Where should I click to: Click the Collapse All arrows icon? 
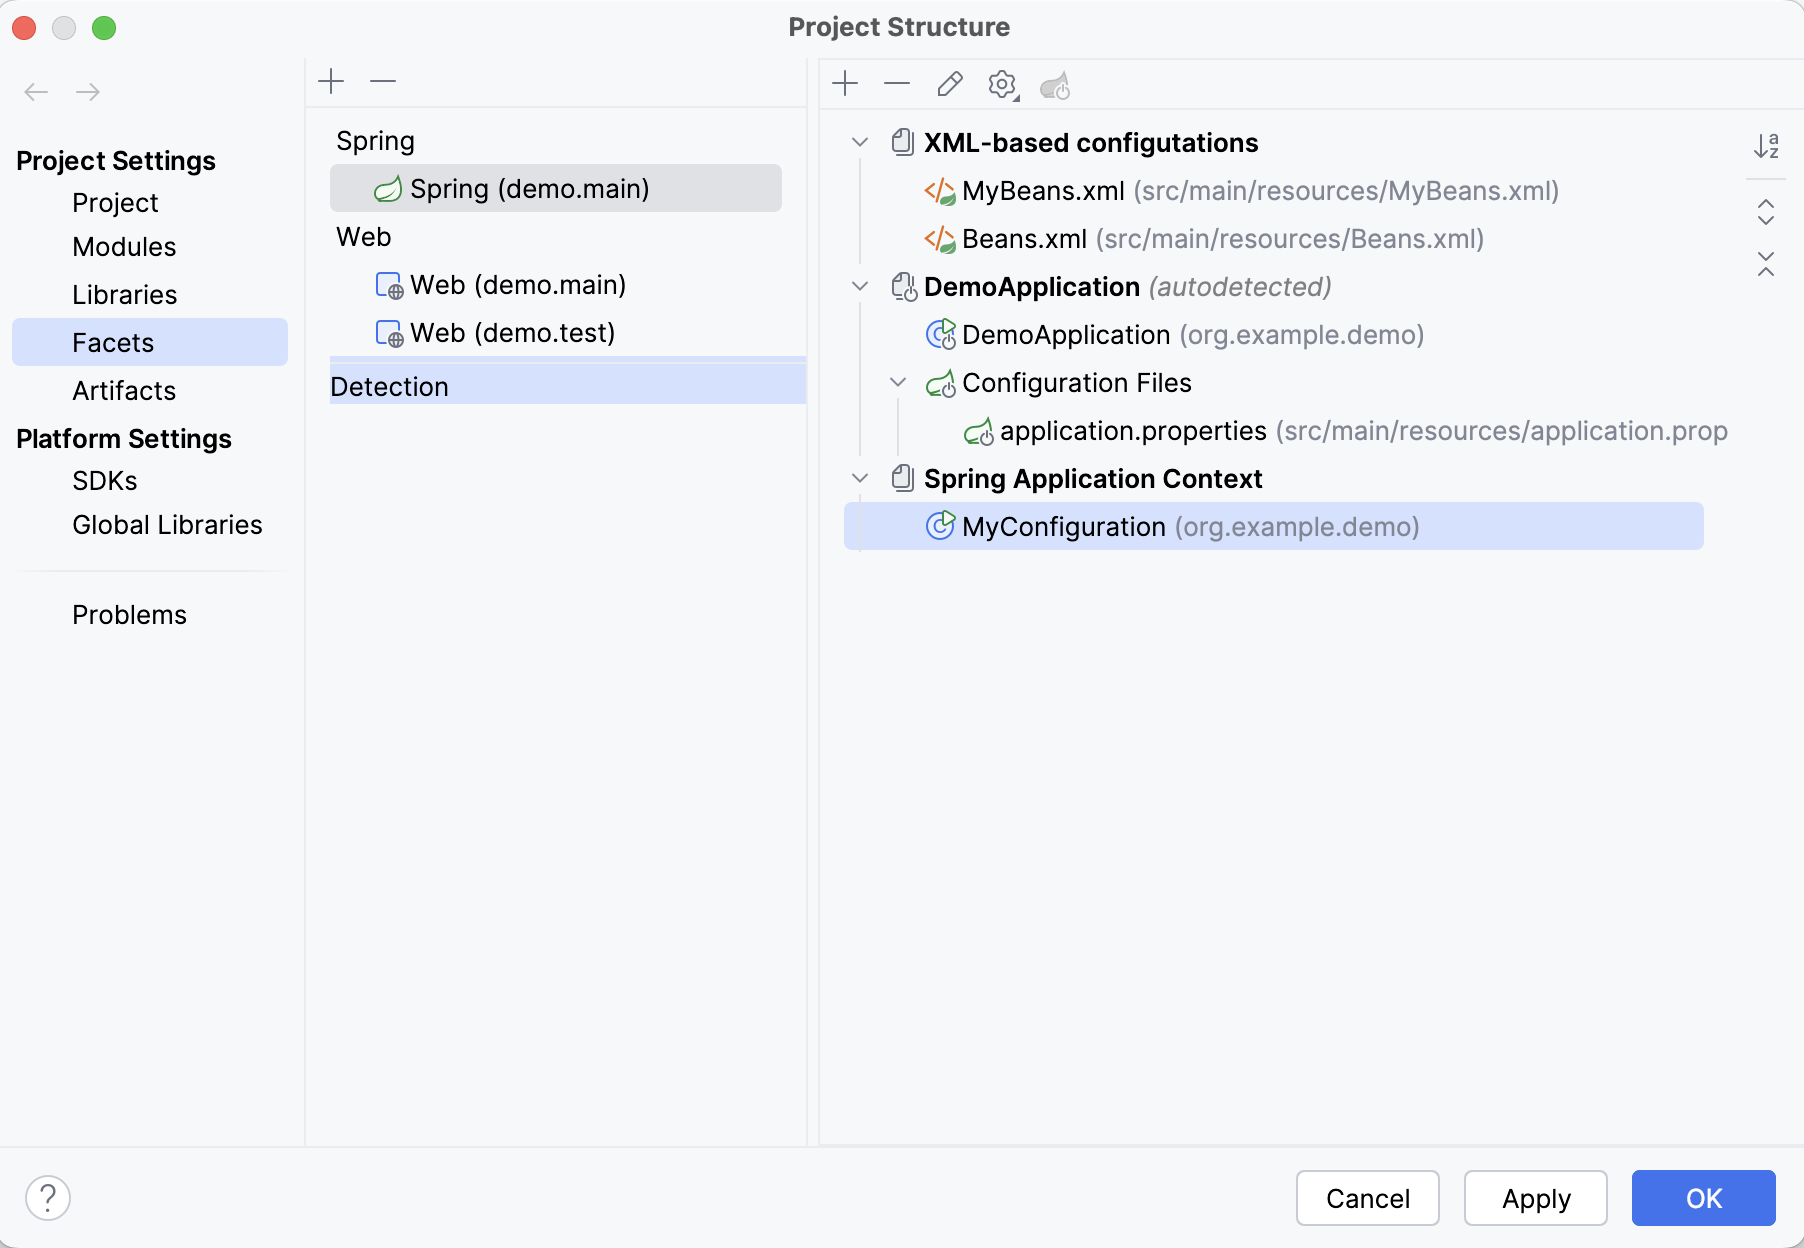(x=1766, y=264)
